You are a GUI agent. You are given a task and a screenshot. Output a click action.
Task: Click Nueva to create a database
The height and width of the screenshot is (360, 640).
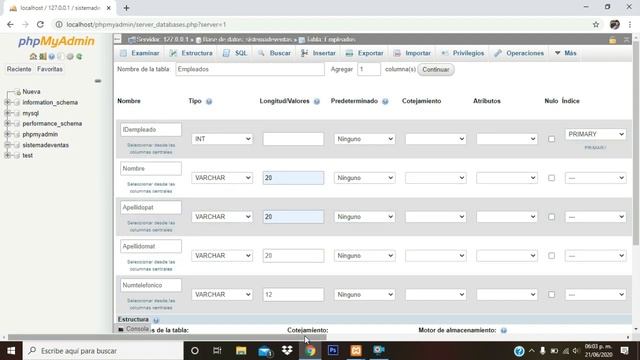tap(31, 92)
